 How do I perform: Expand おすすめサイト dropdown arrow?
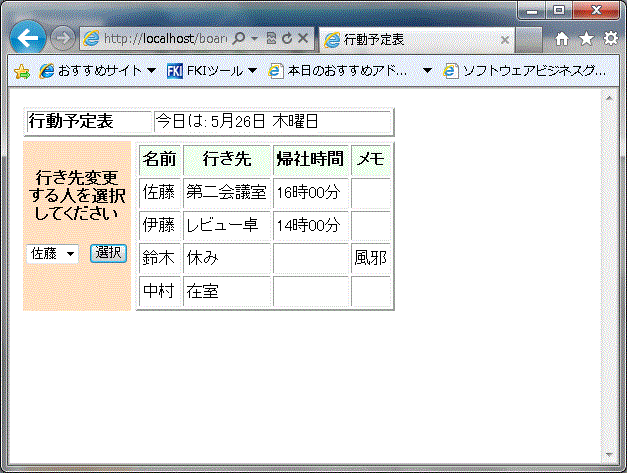pos(151,71)
